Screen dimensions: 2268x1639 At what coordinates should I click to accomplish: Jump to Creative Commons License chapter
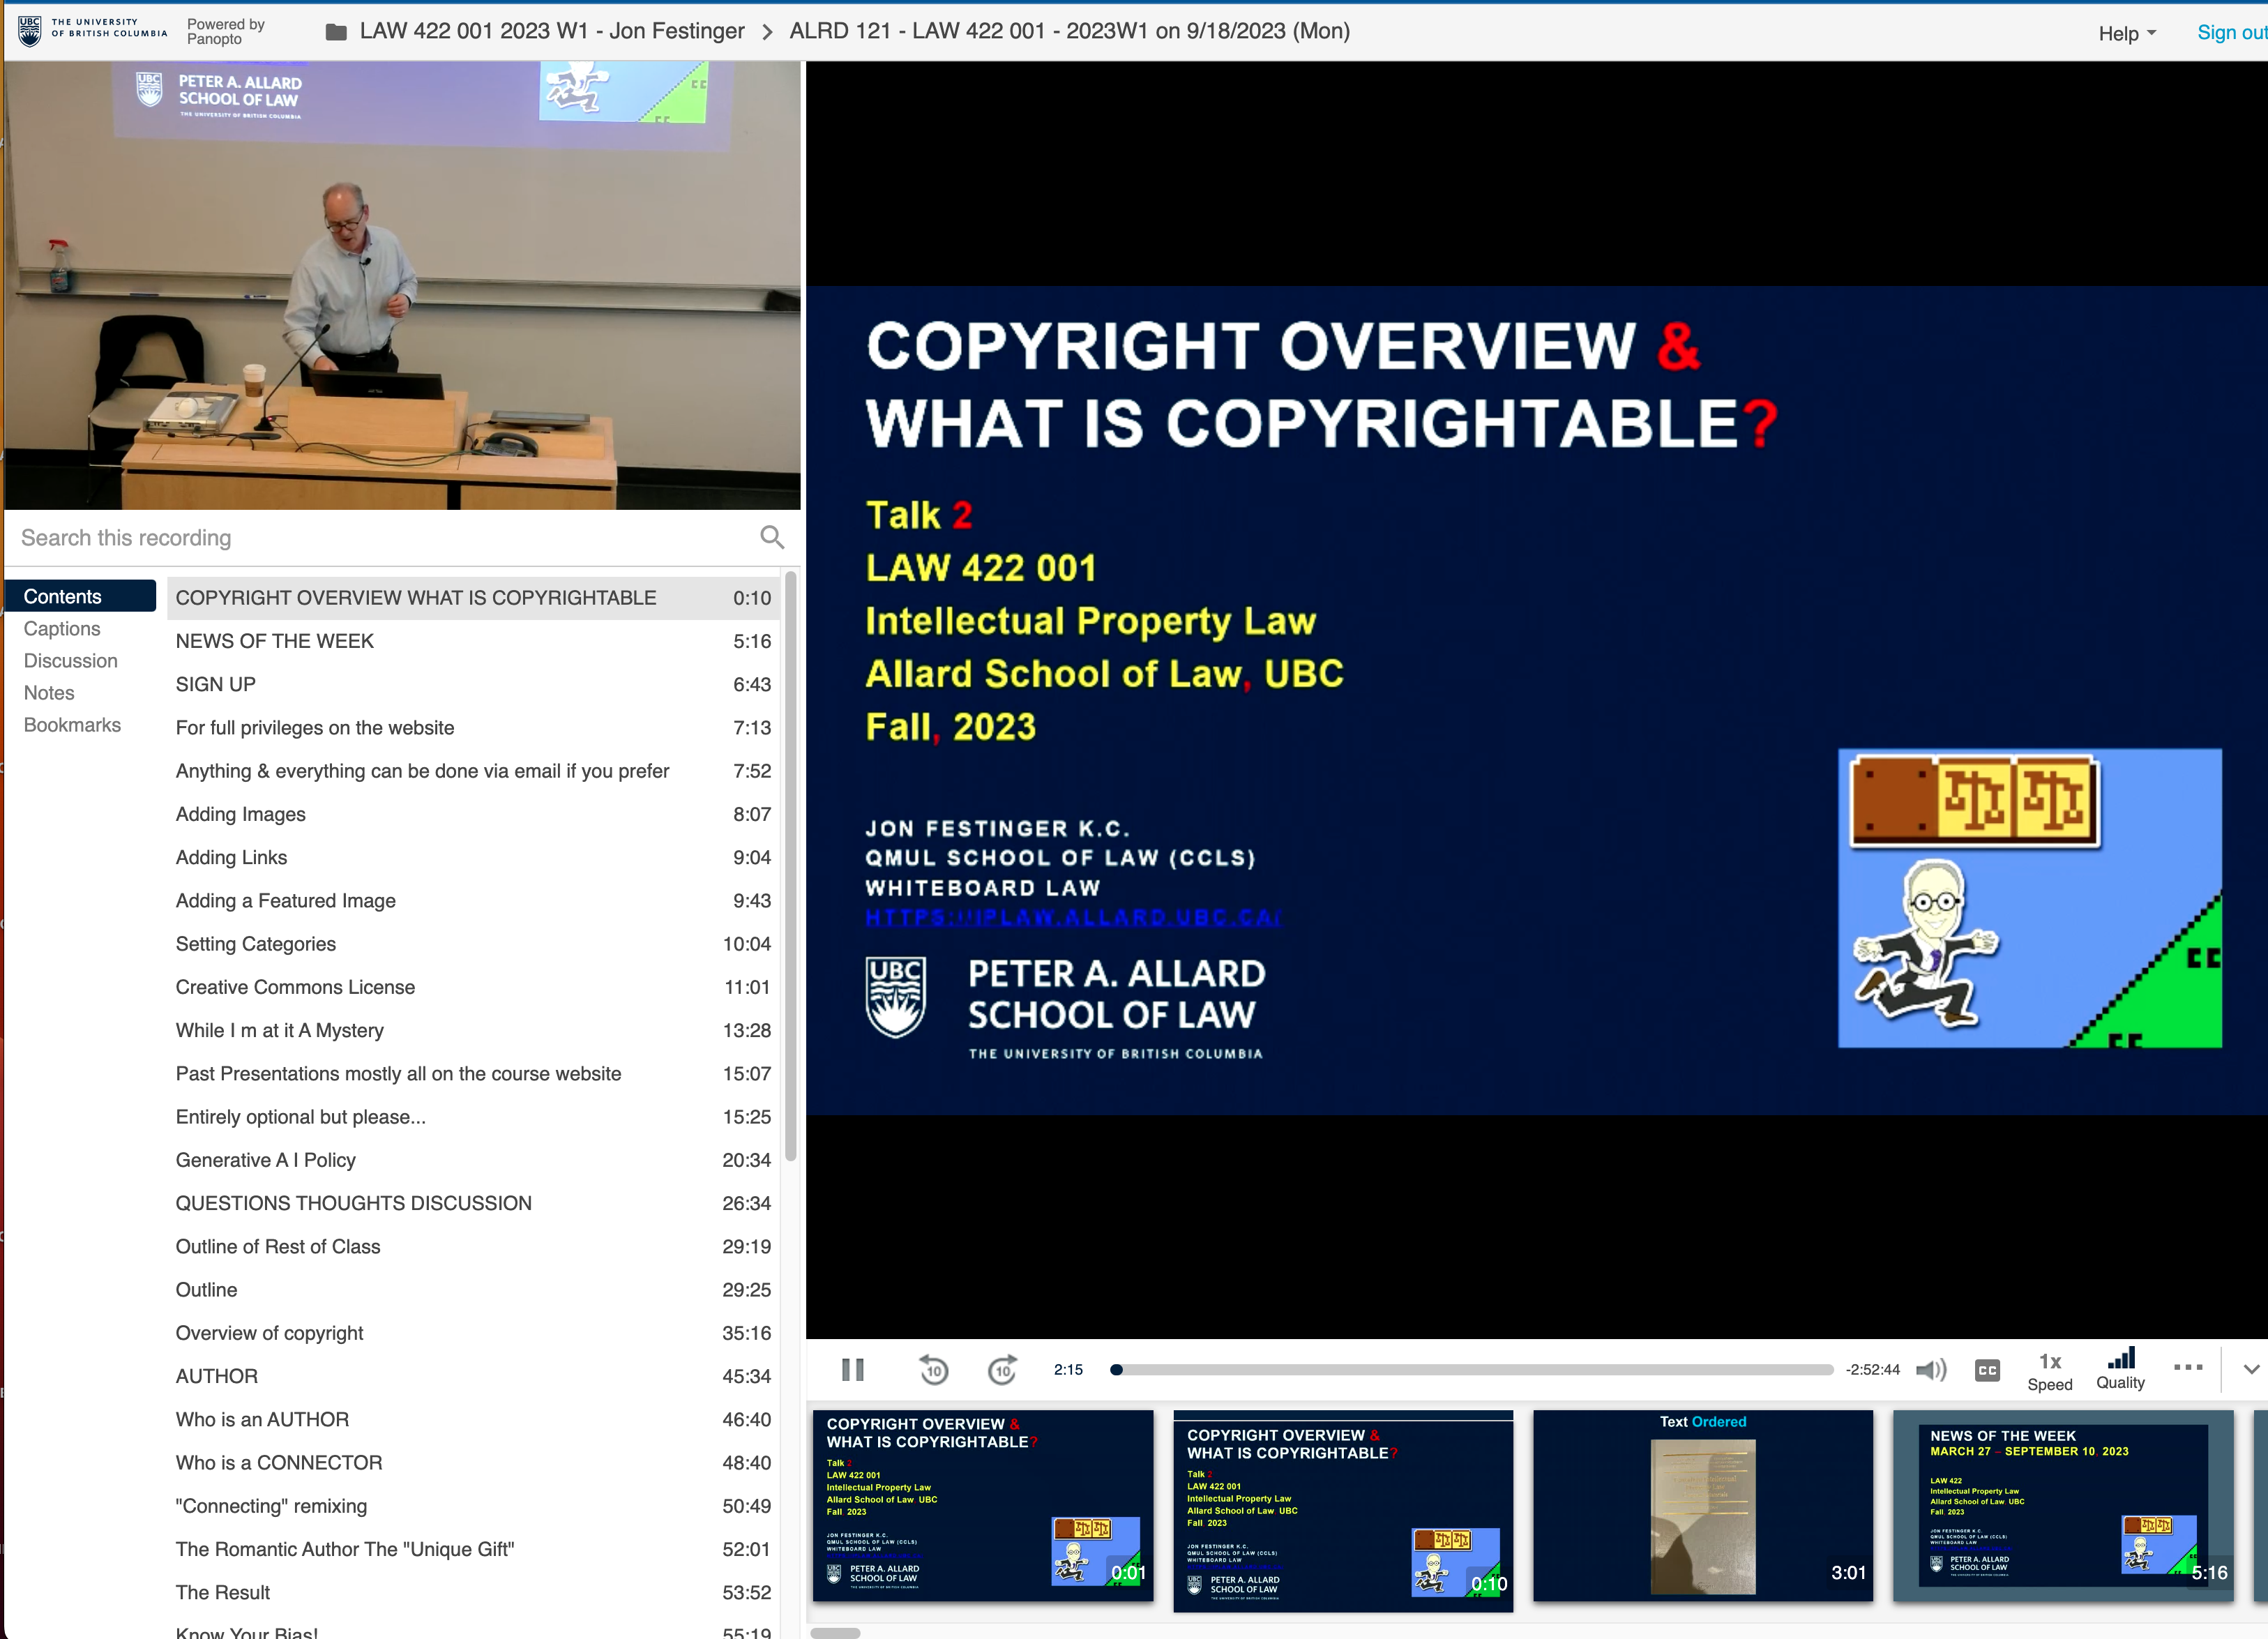[473, 987]
